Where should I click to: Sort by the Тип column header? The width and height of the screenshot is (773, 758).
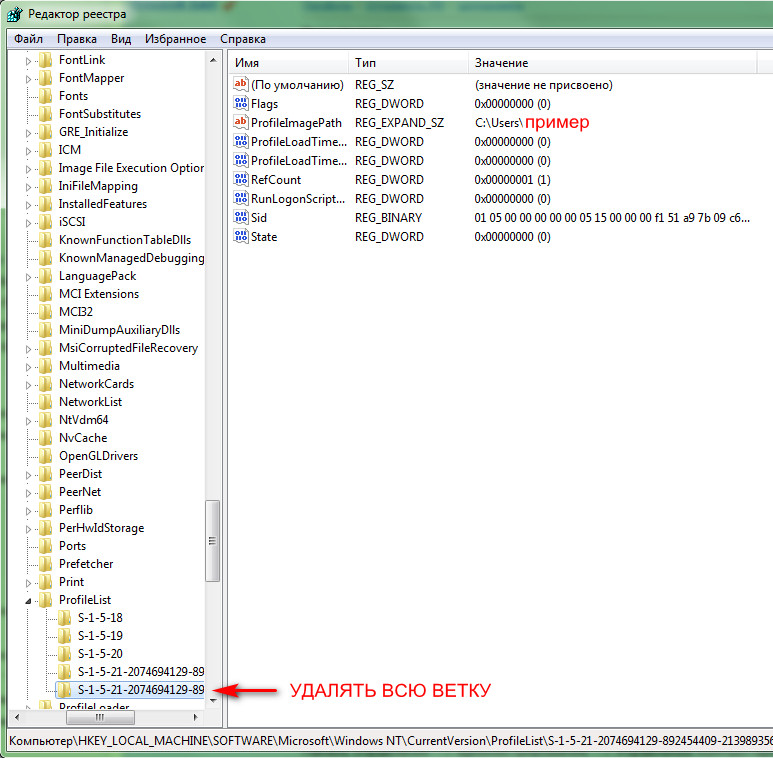tap(409, 63)
